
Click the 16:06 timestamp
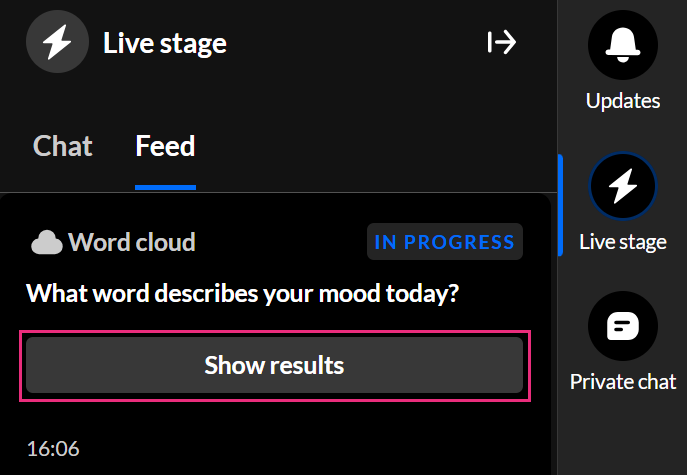point(54,449)
